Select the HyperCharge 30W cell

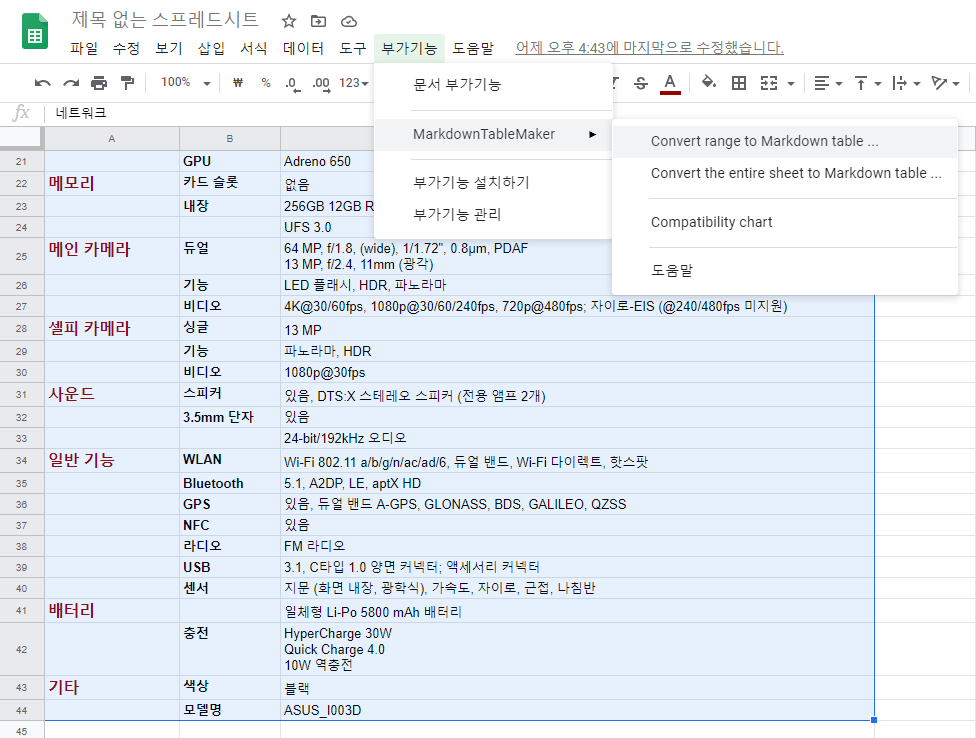point(577,650)
